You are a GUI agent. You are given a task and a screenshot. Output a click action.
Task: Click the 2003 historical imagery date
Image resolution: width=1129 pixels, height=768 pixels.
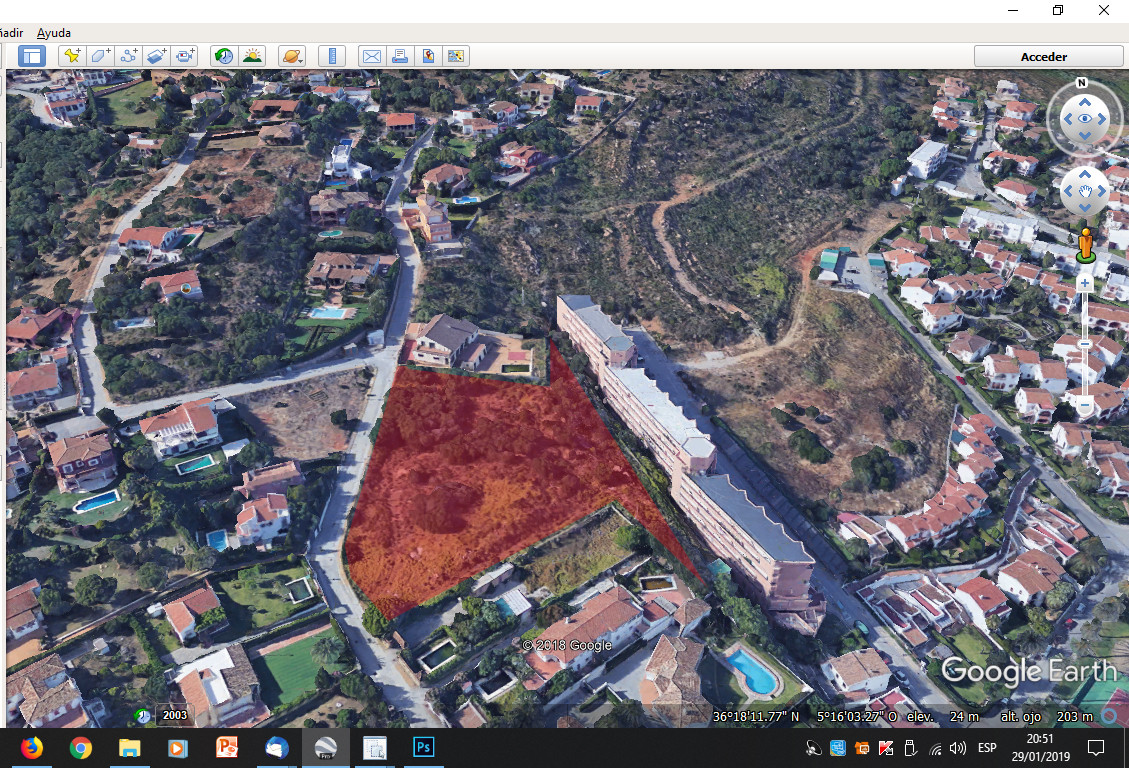coord(174,715)
